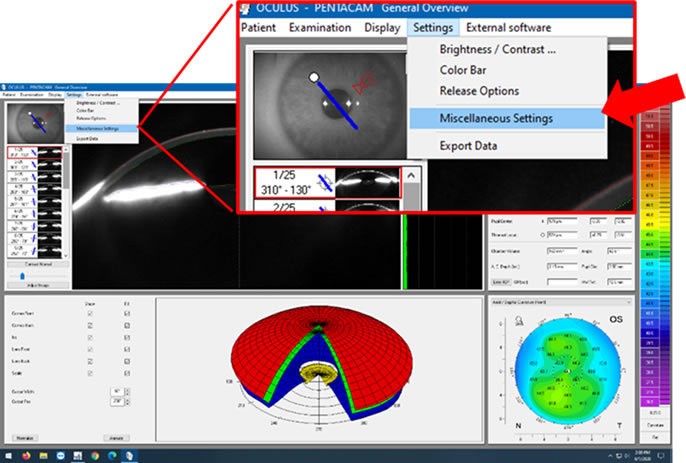Screen dimensions: 686x463
Task: Click the contrast slider handle
Action: point(22,276)
